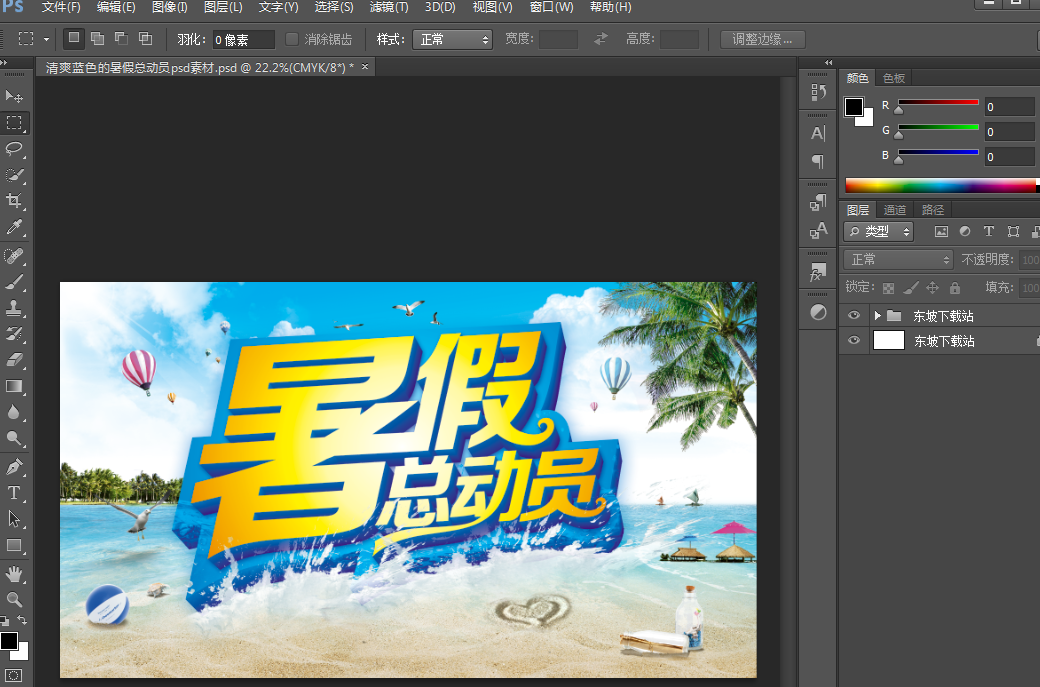Image resolution: width=1040 pixels, height=687 pixels.
Task: Toggle shape layer filter
Action: click(1013, 231)
